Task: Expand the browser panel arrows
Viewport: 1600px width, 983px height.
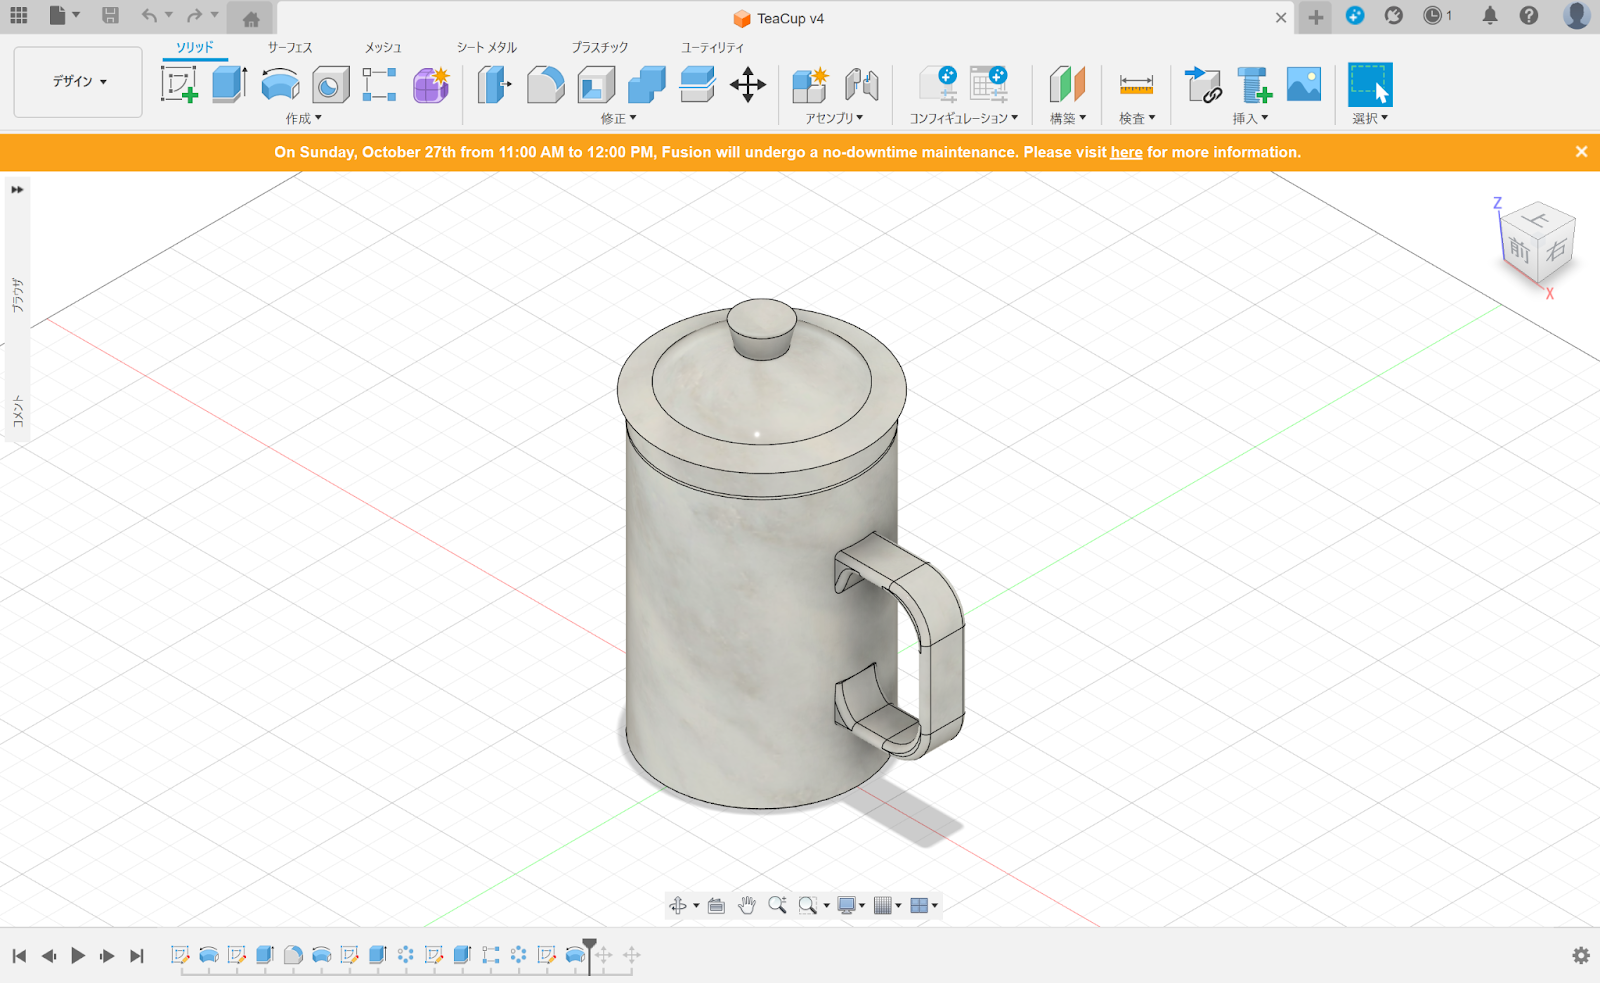Action: [x=17, y=189]
